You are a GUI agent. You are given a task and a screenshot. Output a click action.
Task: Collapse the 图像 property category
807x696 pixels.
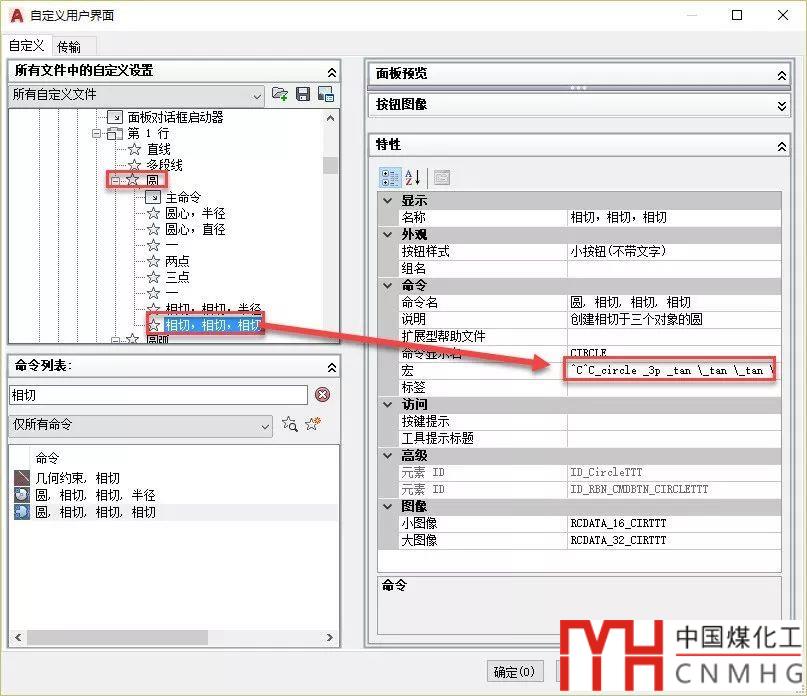click(x=388, y=507)
